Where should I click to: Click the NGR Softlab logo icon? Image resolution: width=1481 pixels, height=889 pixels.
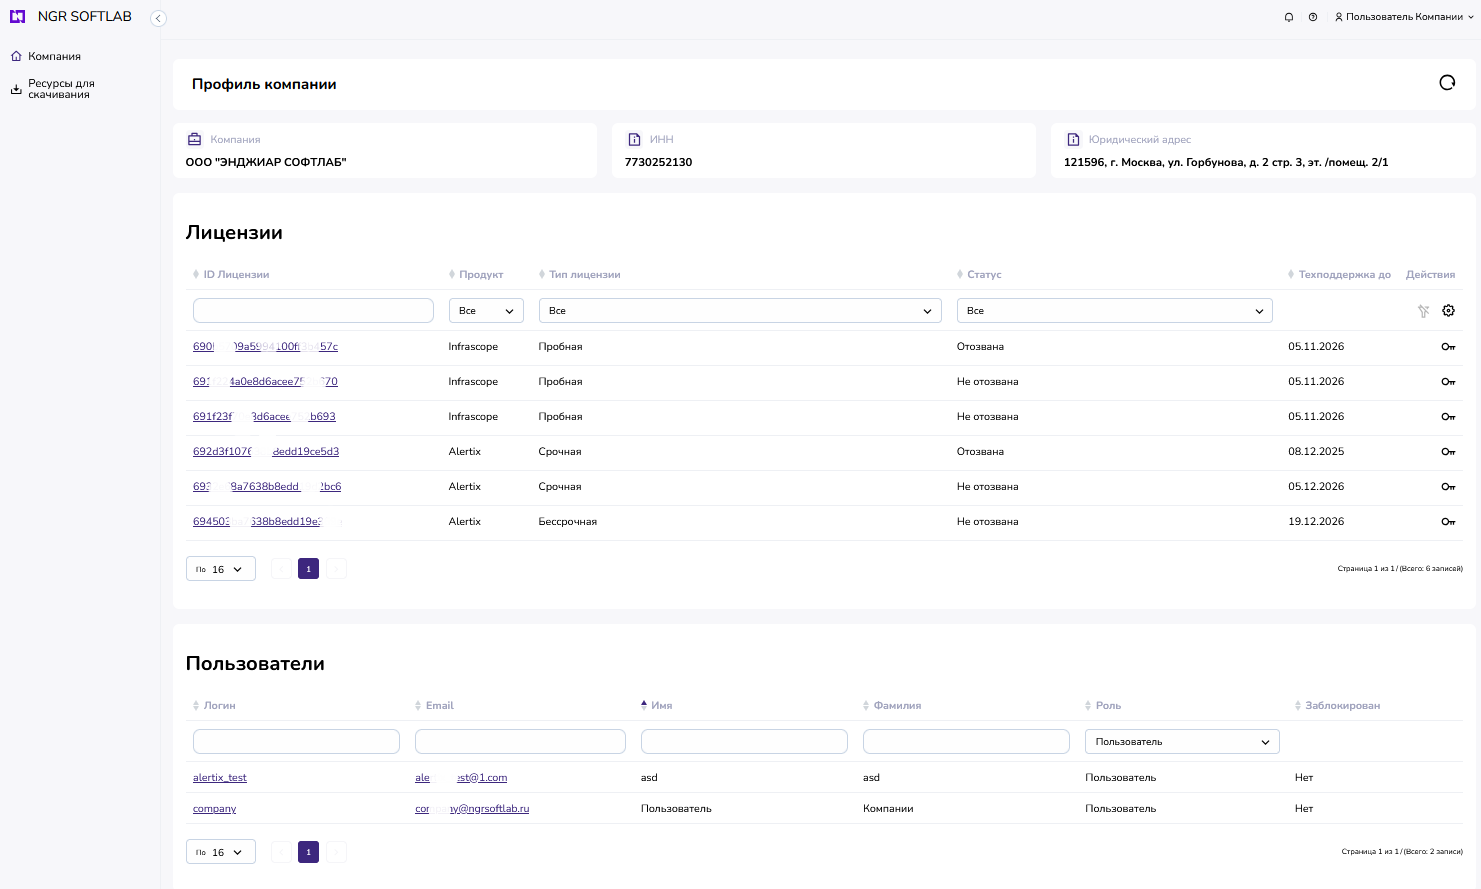click(17, 17)
